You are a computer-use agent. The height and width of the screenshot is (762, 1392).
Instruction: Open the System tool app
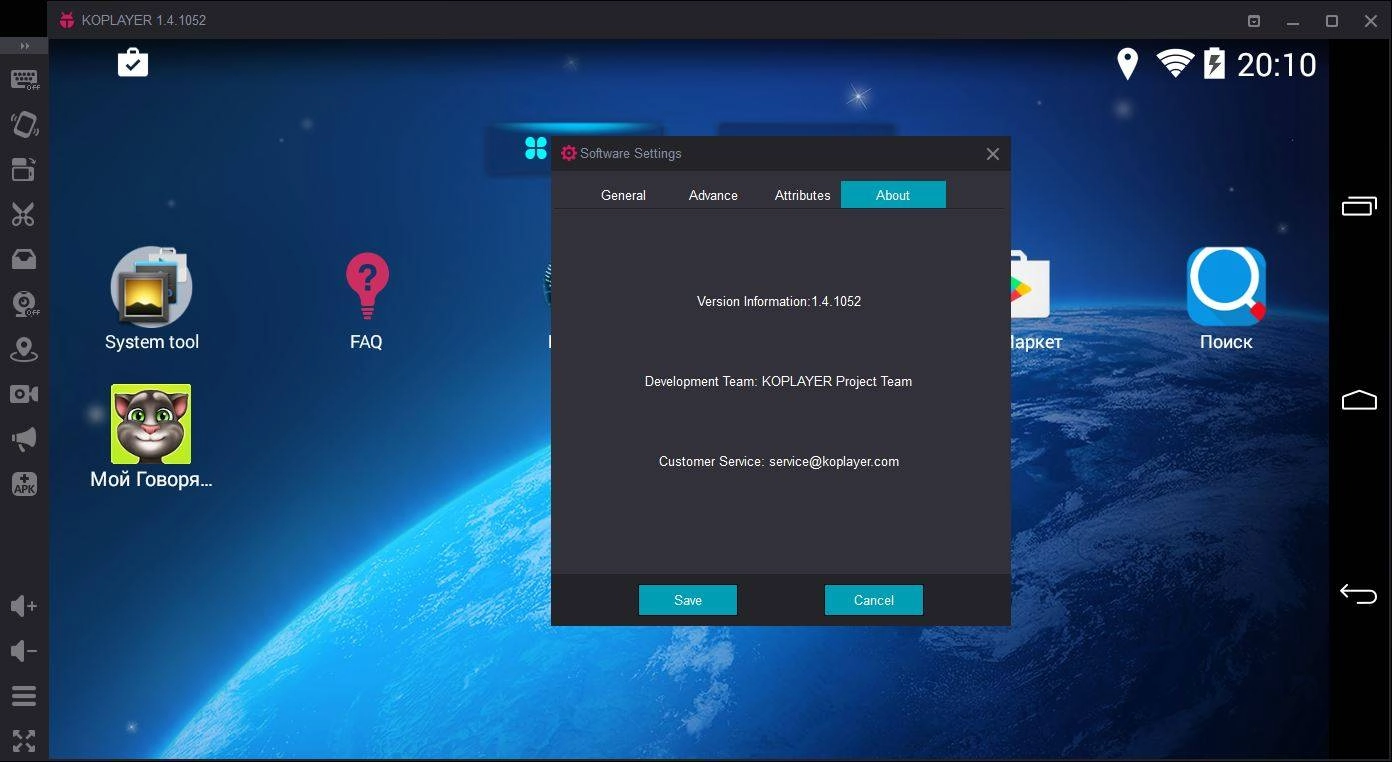tap(151, 299)
